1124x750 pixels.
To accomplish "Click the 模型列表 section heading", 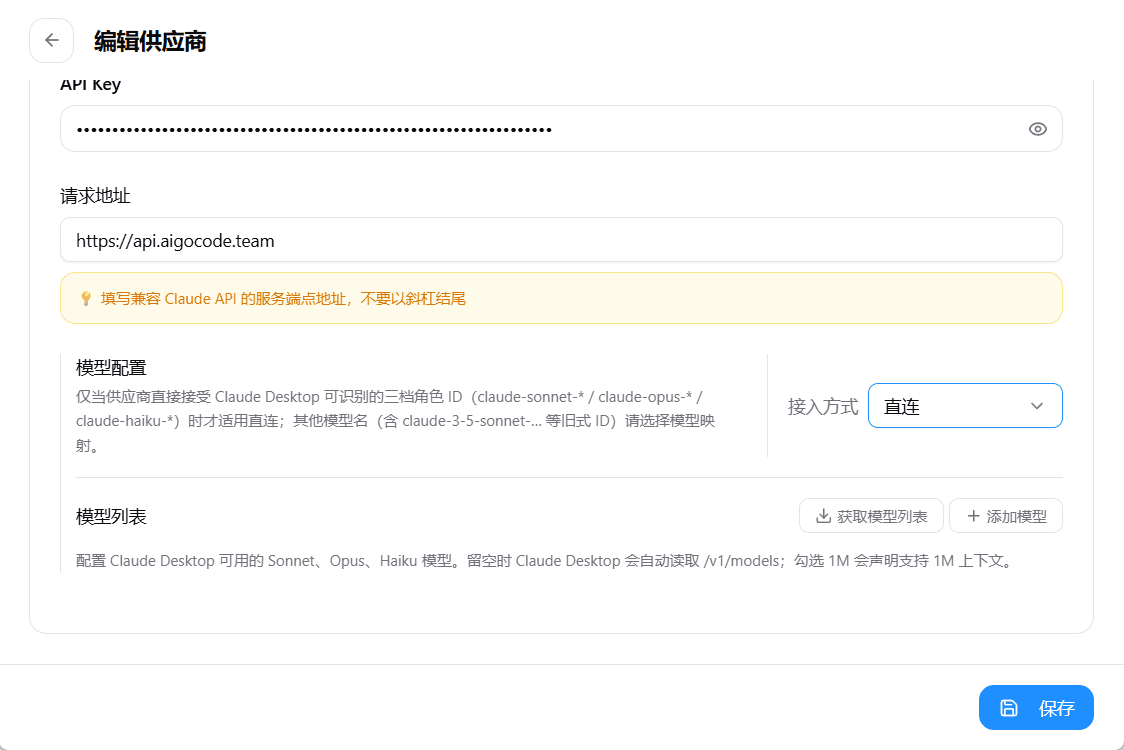I will [111, 517].
